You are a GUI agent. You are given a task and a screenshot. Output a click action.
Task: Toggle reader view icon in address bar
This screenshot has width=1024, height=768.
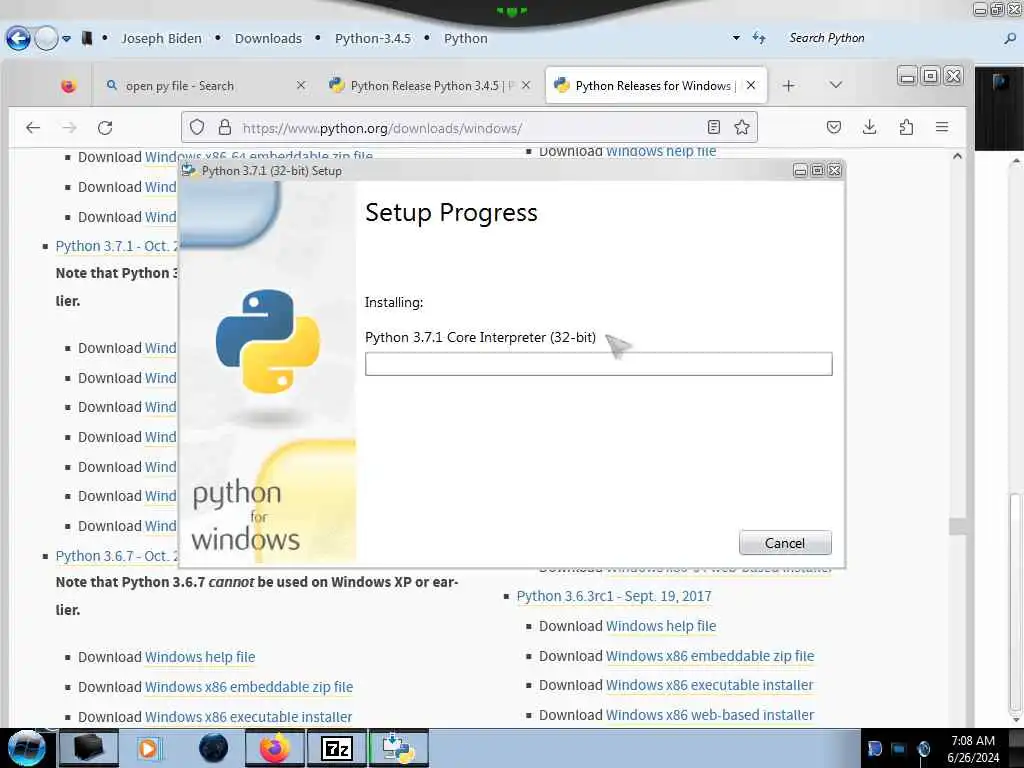[714, 127]
